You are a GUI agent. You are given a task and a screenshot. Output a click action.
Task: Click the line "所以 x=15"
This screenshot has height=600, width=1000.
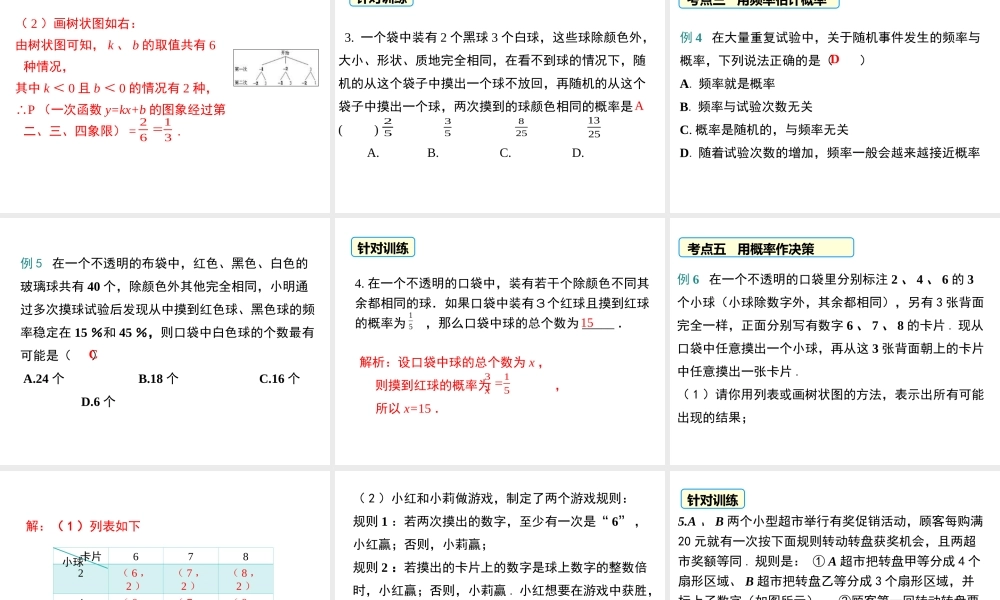(407, 409)
